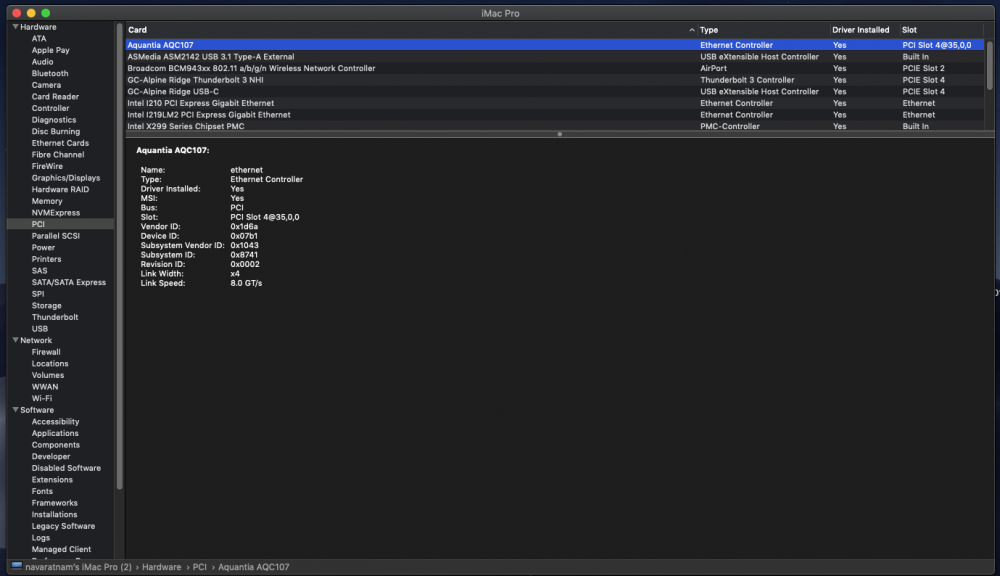The height and width of the screenshot is (576, 1000).
Task: Open Apple Pay in the sidebar
Action: pyautogui.click(x=50, y=50)
